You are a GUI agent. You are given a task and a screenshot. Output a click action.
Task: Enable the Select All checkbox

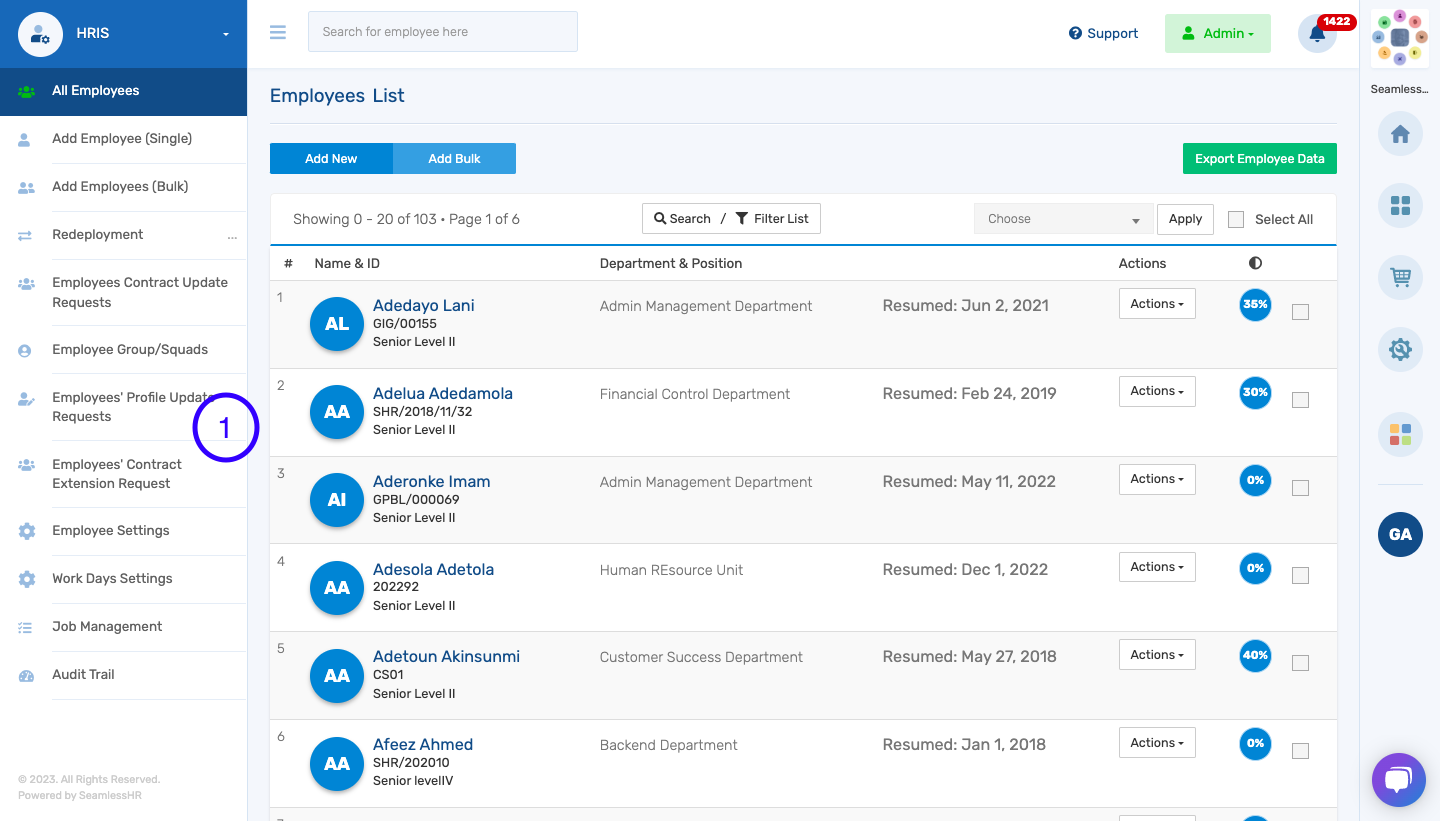point(1236,219)
